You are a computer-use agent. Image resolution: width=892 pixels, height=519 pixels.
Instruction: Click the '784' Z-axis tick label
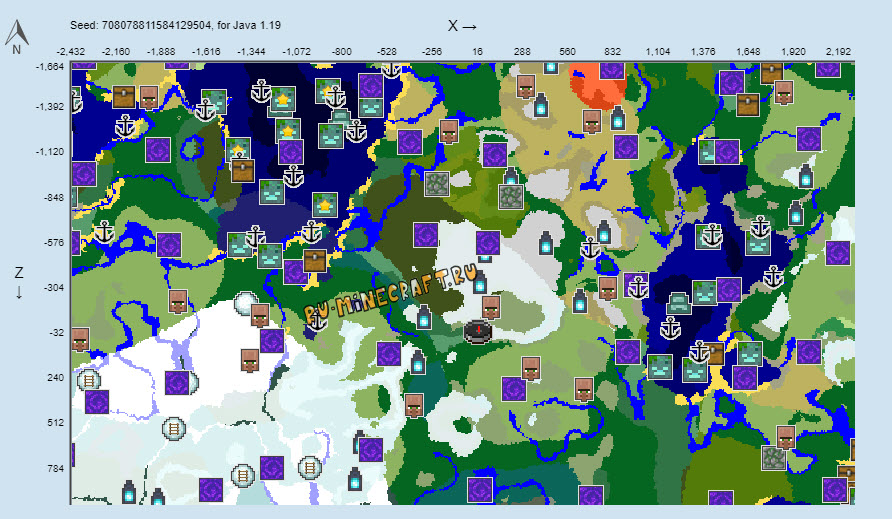point(56,468)
